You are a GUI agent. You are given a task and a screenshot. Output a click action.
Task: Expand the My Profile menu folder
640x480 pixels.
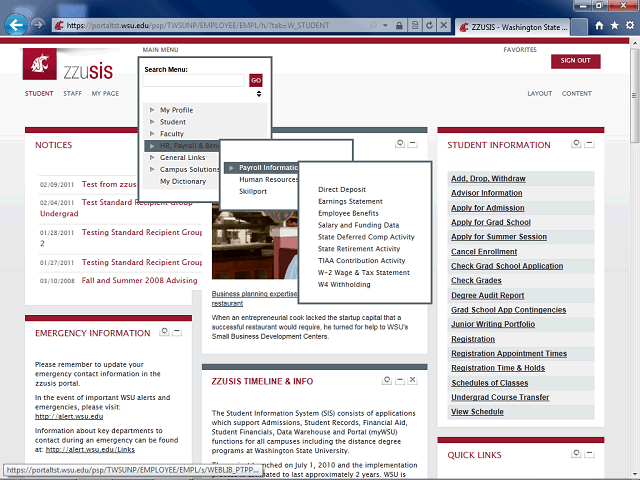[x=152, y=110]
